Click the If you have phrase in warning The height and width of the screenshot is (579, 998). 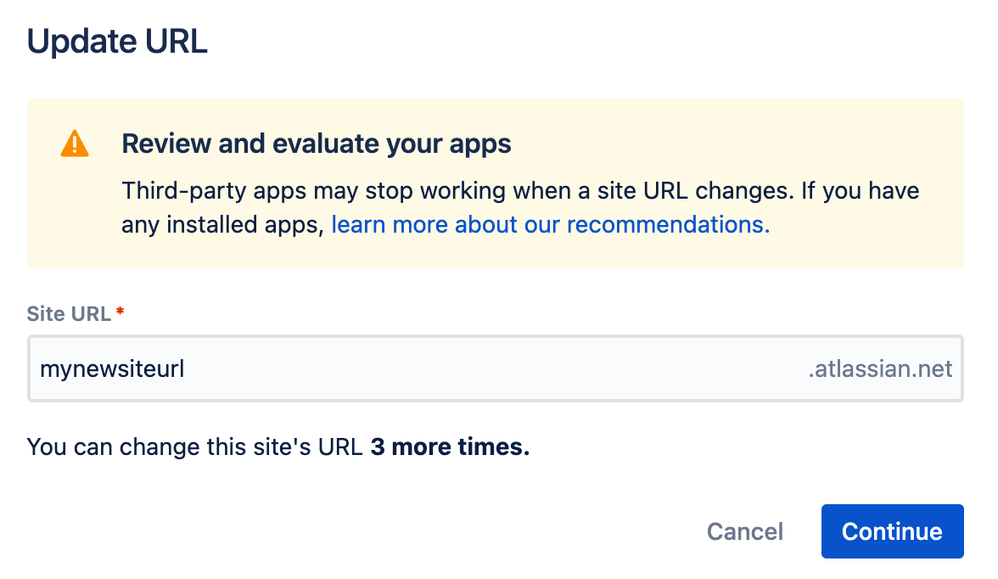point(860,191)
